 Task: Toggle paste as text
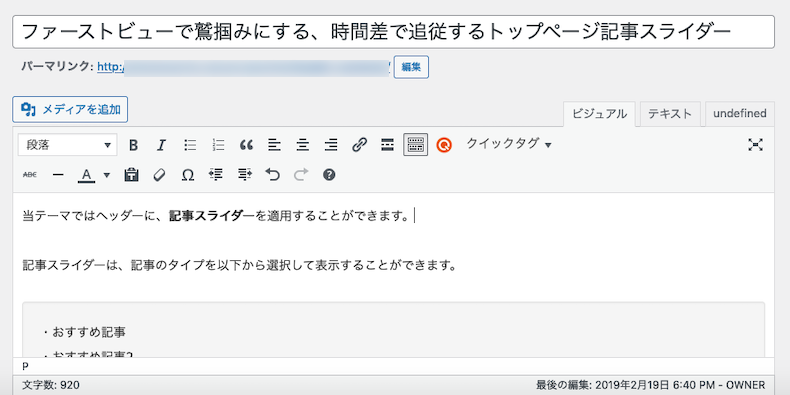click(131, 175)
